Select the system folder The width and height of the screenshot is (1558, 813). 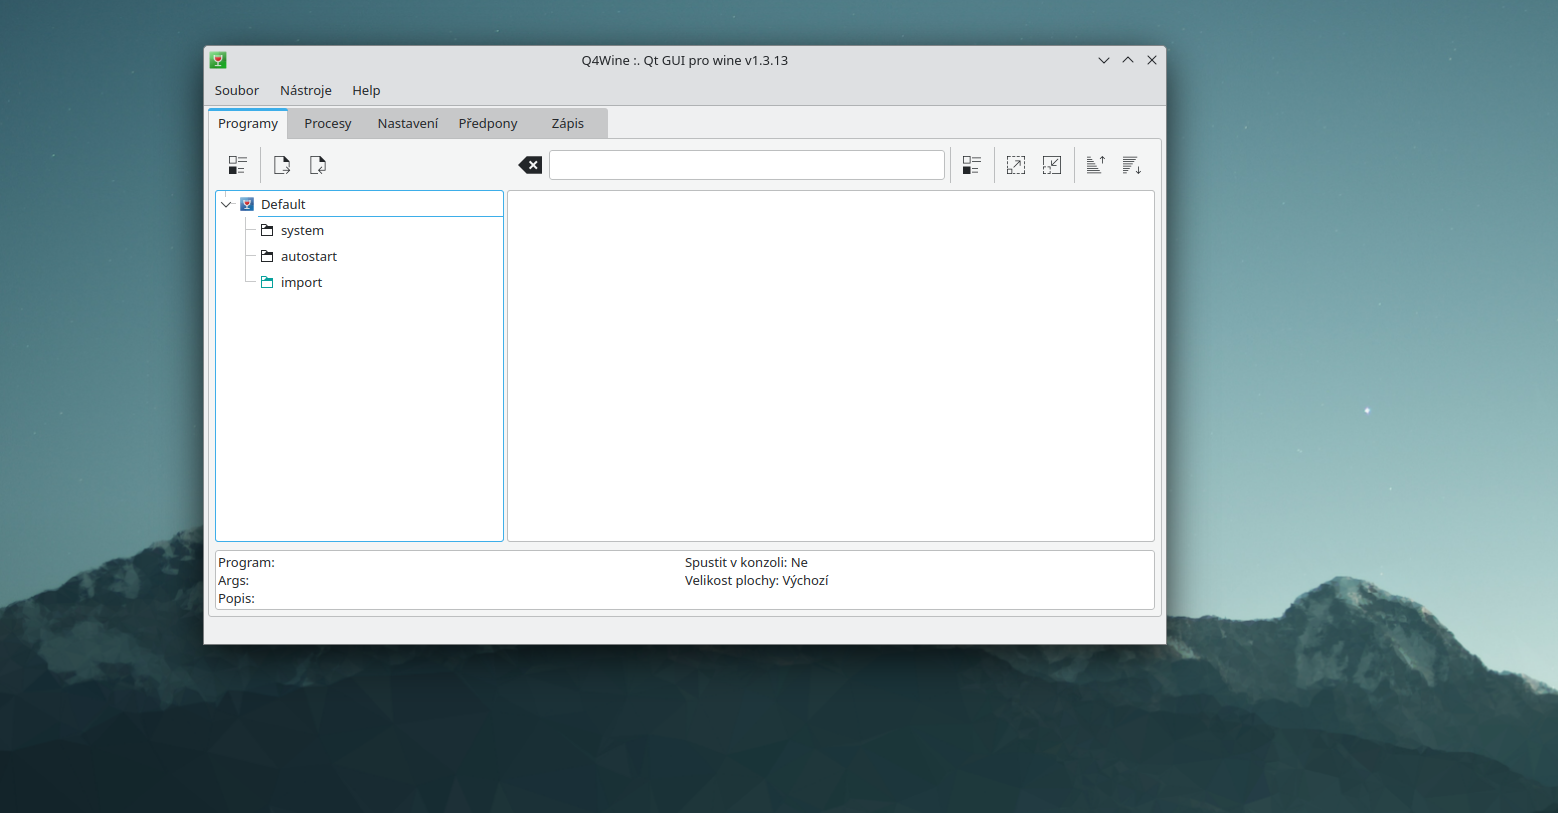(302, 230)
